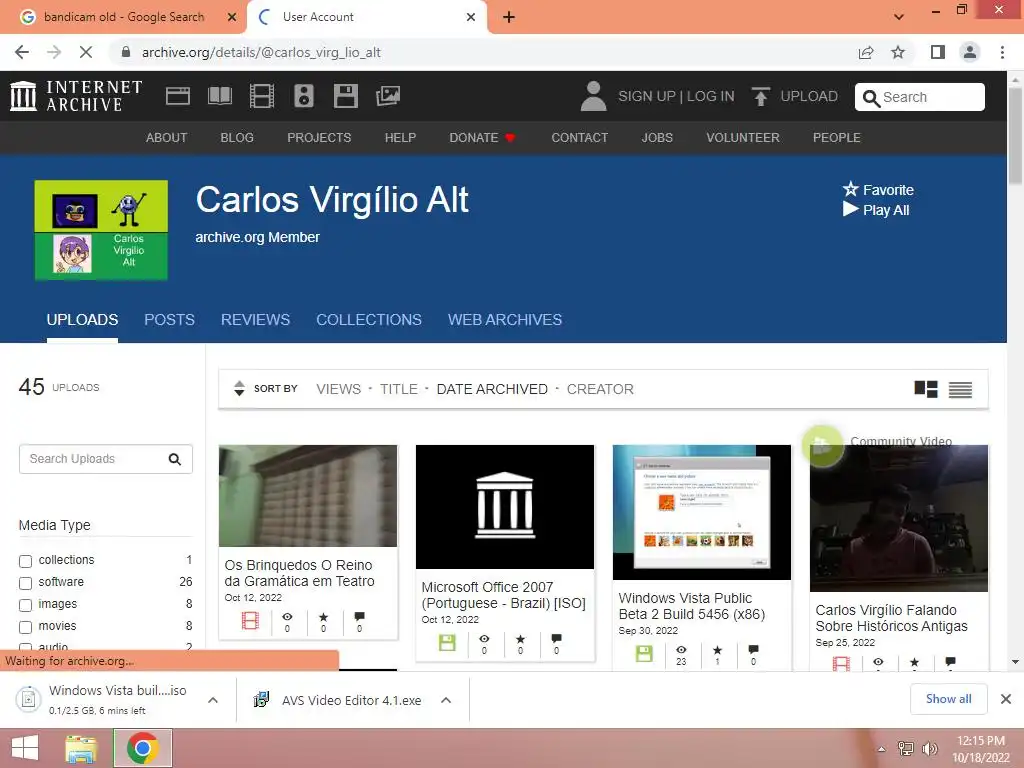This screenshot has height=768, width=1024.
Task: Open the Video film-strip icon in the top bar
Action: (x=262, y=96)
